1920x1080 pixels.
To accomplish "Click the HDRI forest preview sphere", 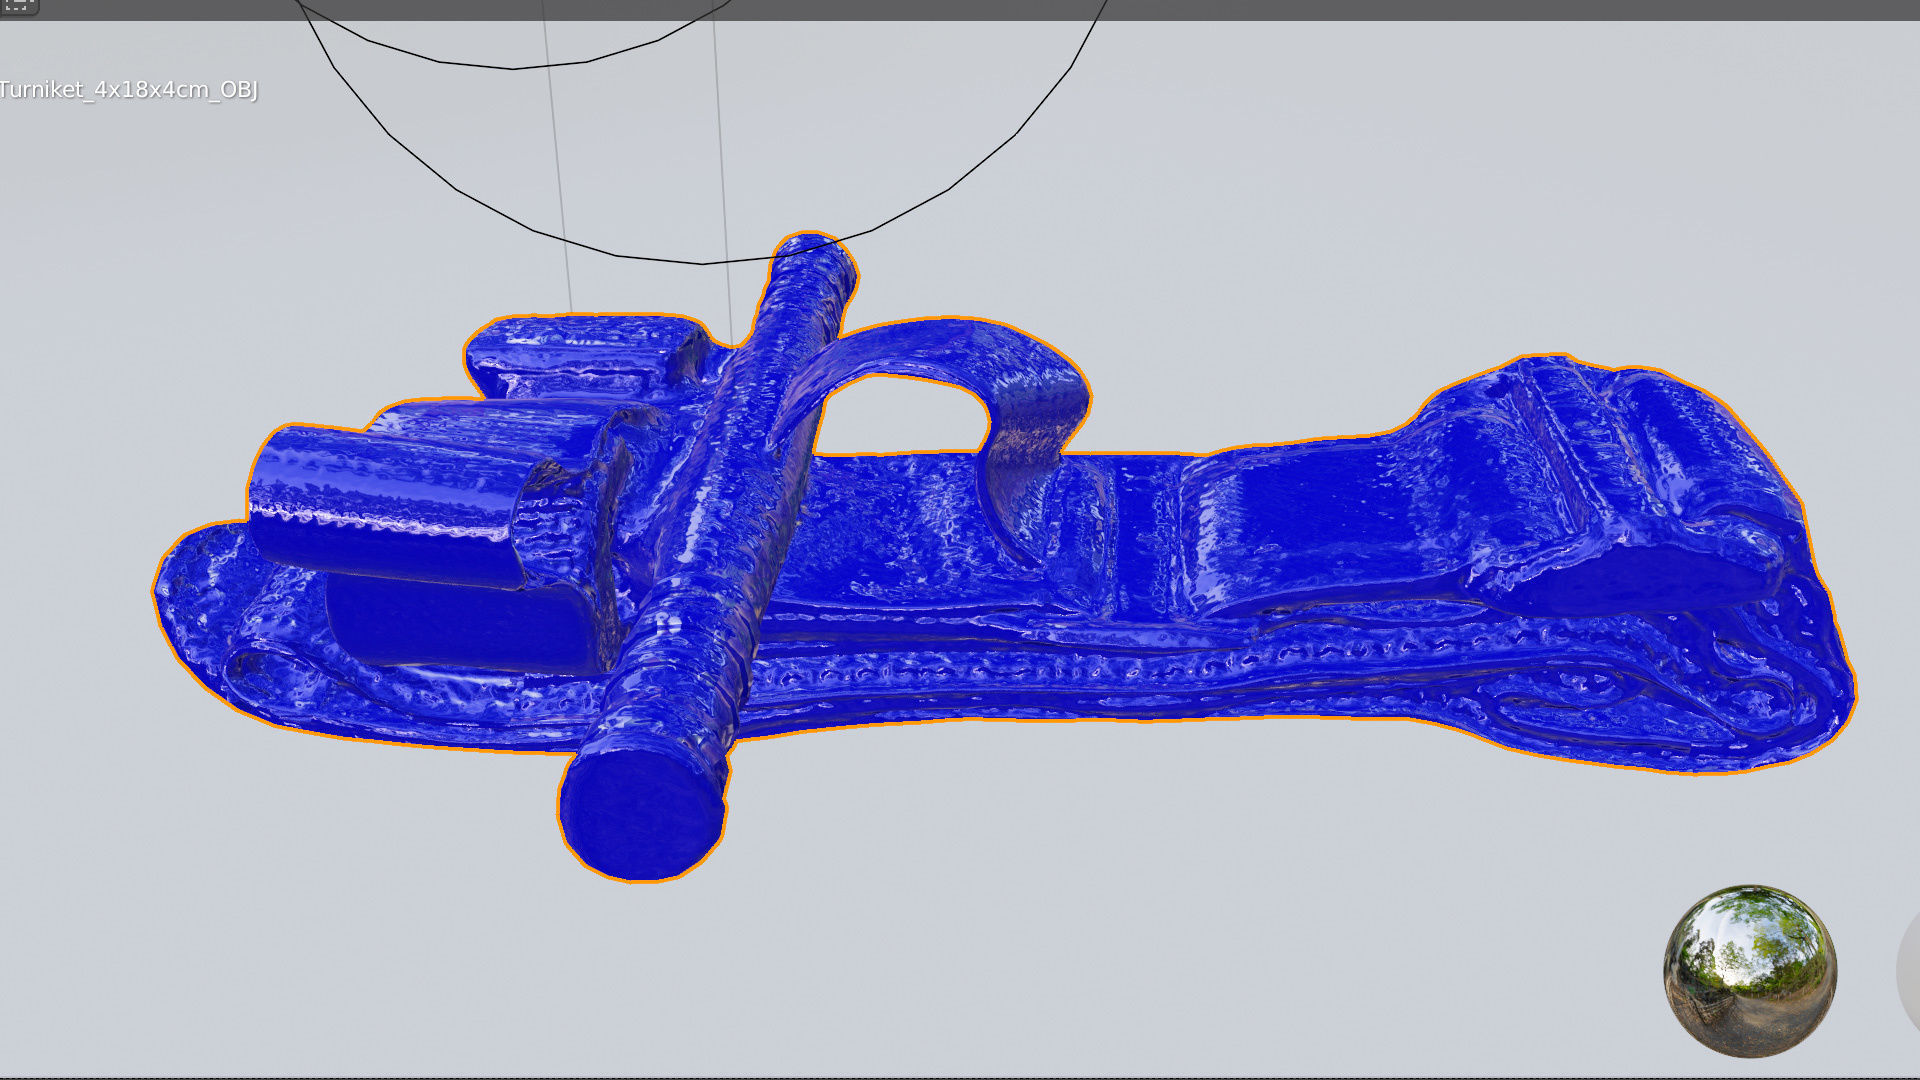I will coord(1749,971).
